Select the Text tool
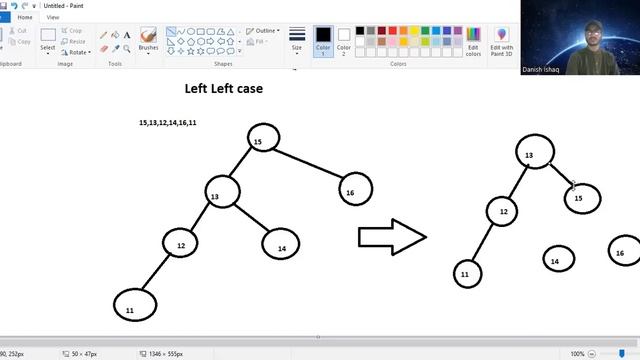640x360 pixels. point(127,36)
